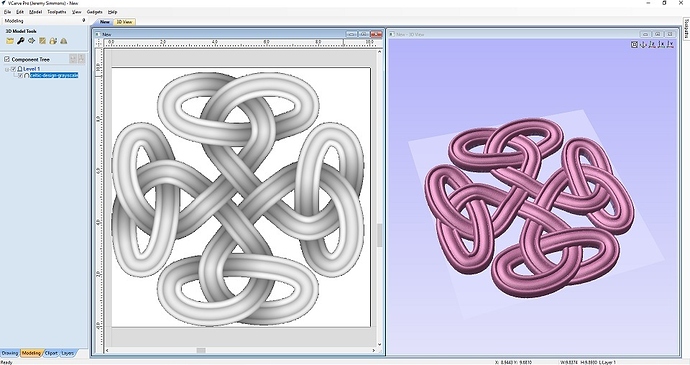Click the padlock icon in 3D Model Tools
690x365 pixels.
[53, 41]
